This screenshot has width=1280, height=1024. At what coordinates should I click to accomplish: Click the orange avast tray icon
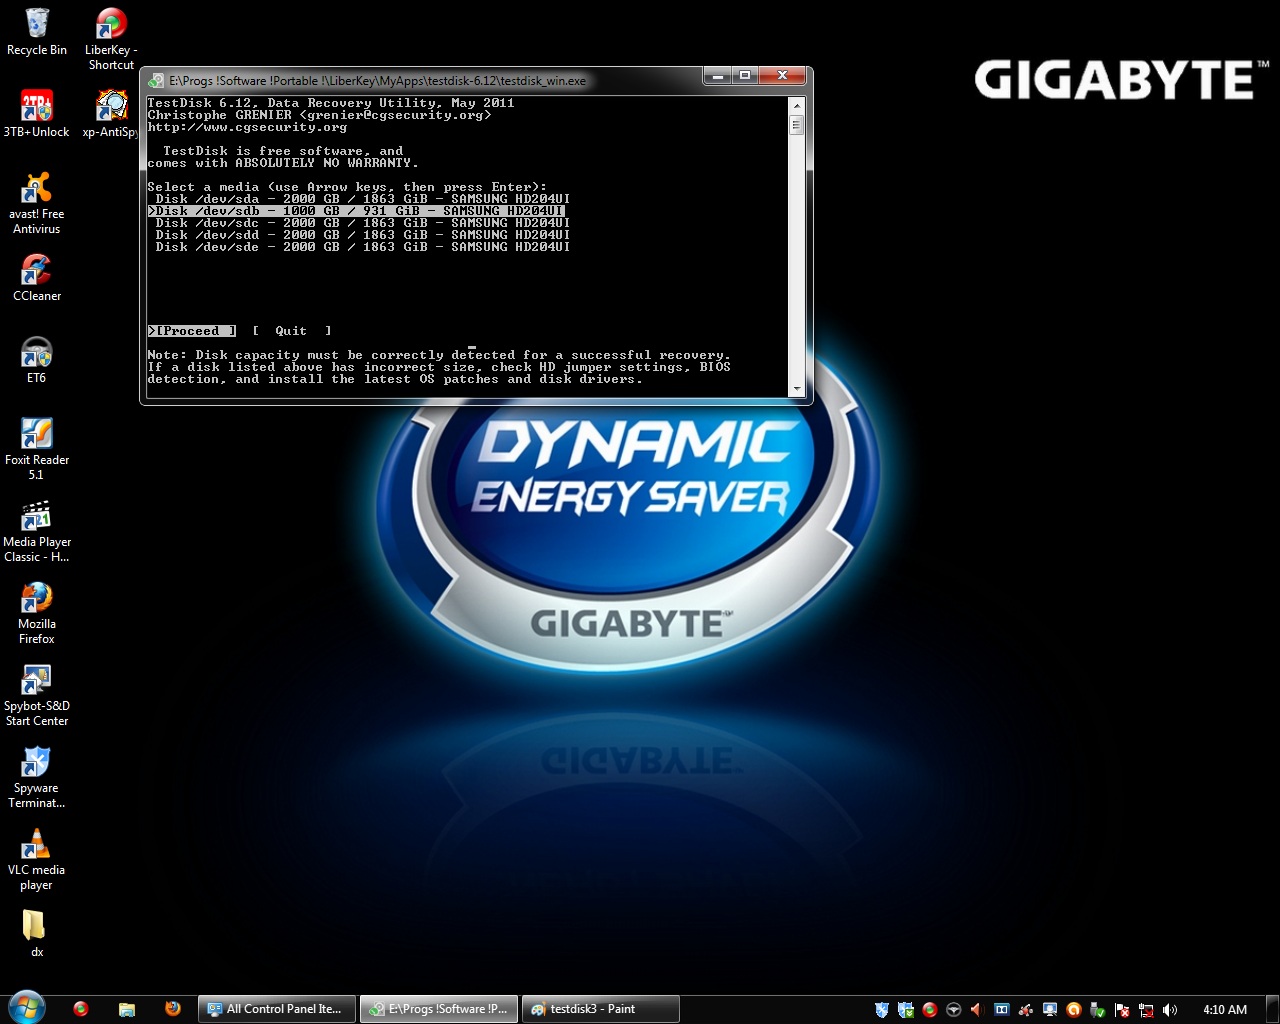pyautogui.click(x=1074, y=1010)
